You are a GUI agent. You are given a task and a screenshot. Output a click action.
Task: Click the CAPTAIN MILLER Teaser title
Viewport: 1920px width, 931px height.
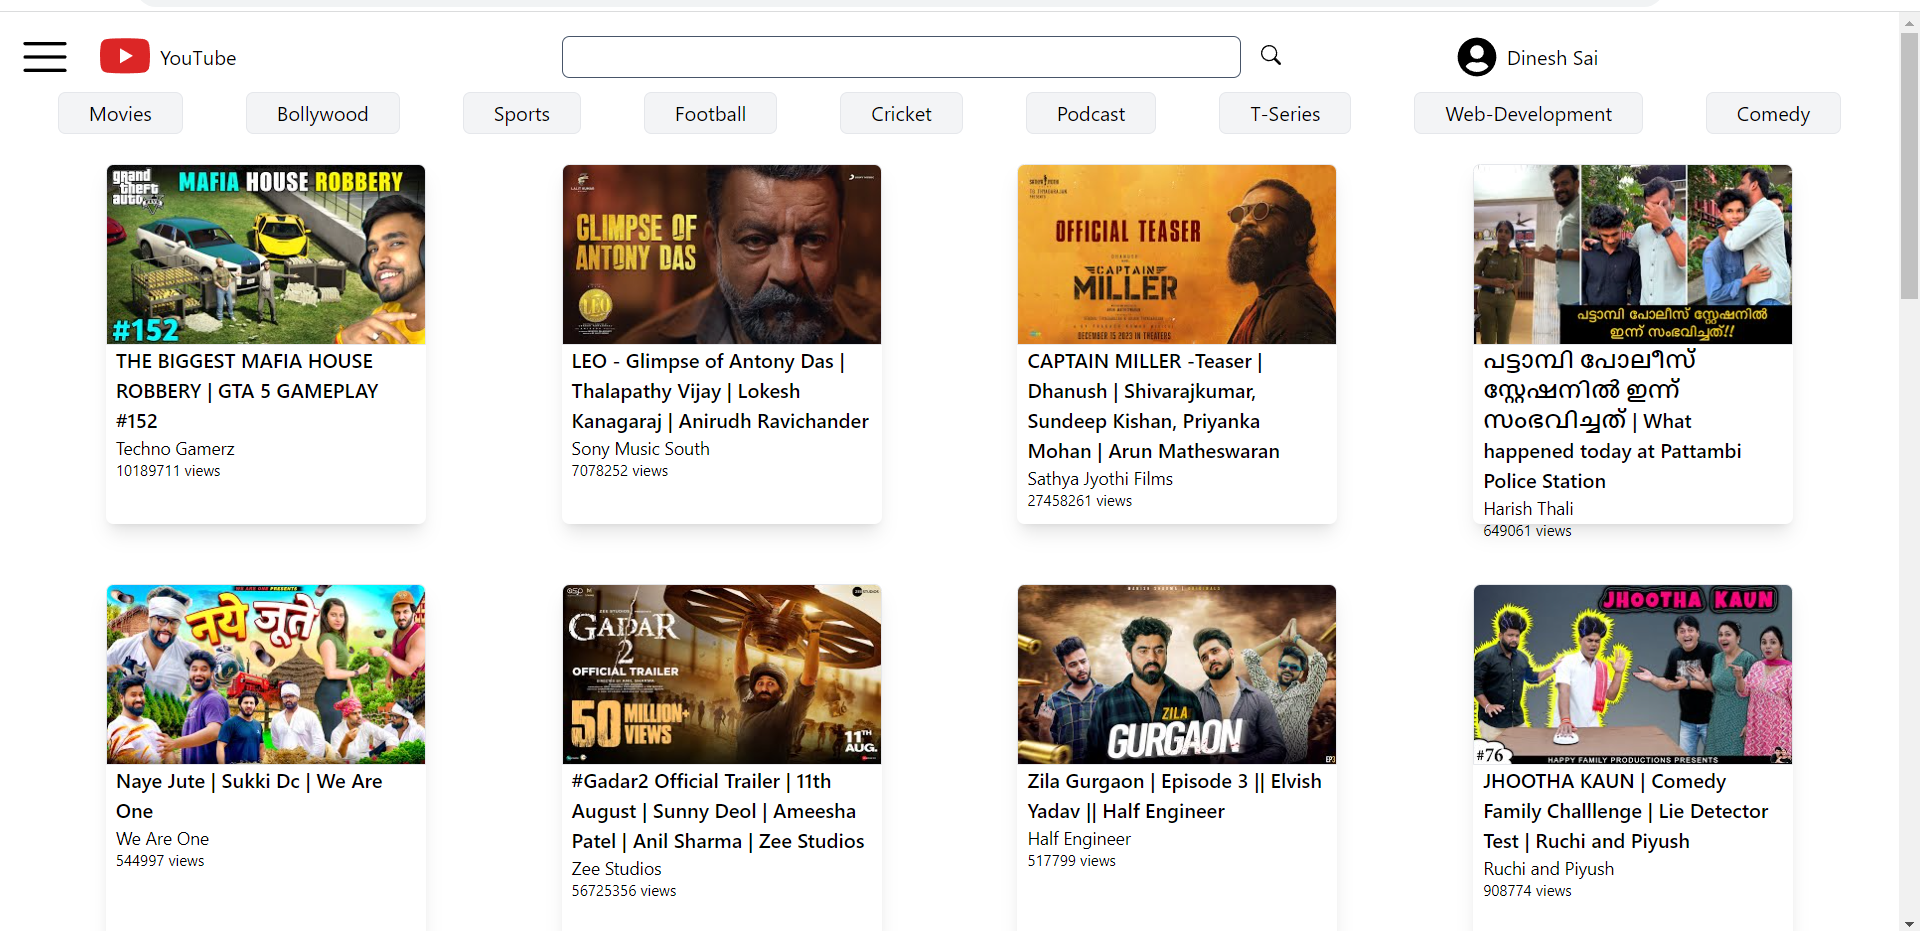1154,406
